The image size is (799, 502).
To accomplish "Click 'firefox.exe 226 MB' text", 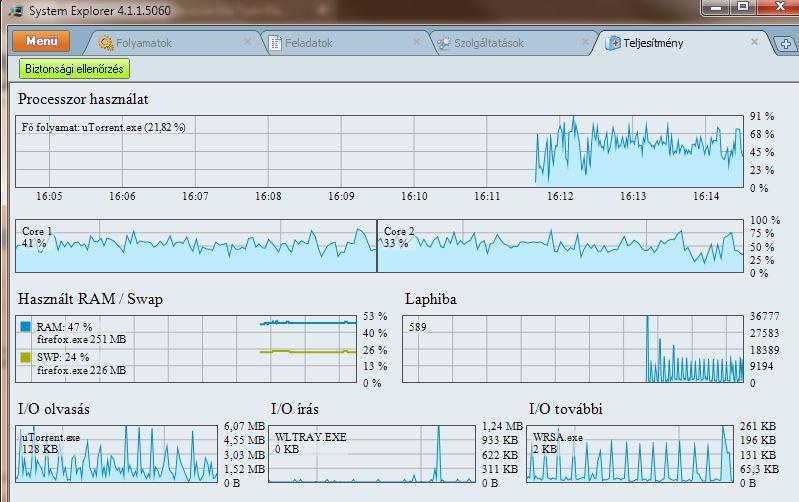I will click(82, 371).
